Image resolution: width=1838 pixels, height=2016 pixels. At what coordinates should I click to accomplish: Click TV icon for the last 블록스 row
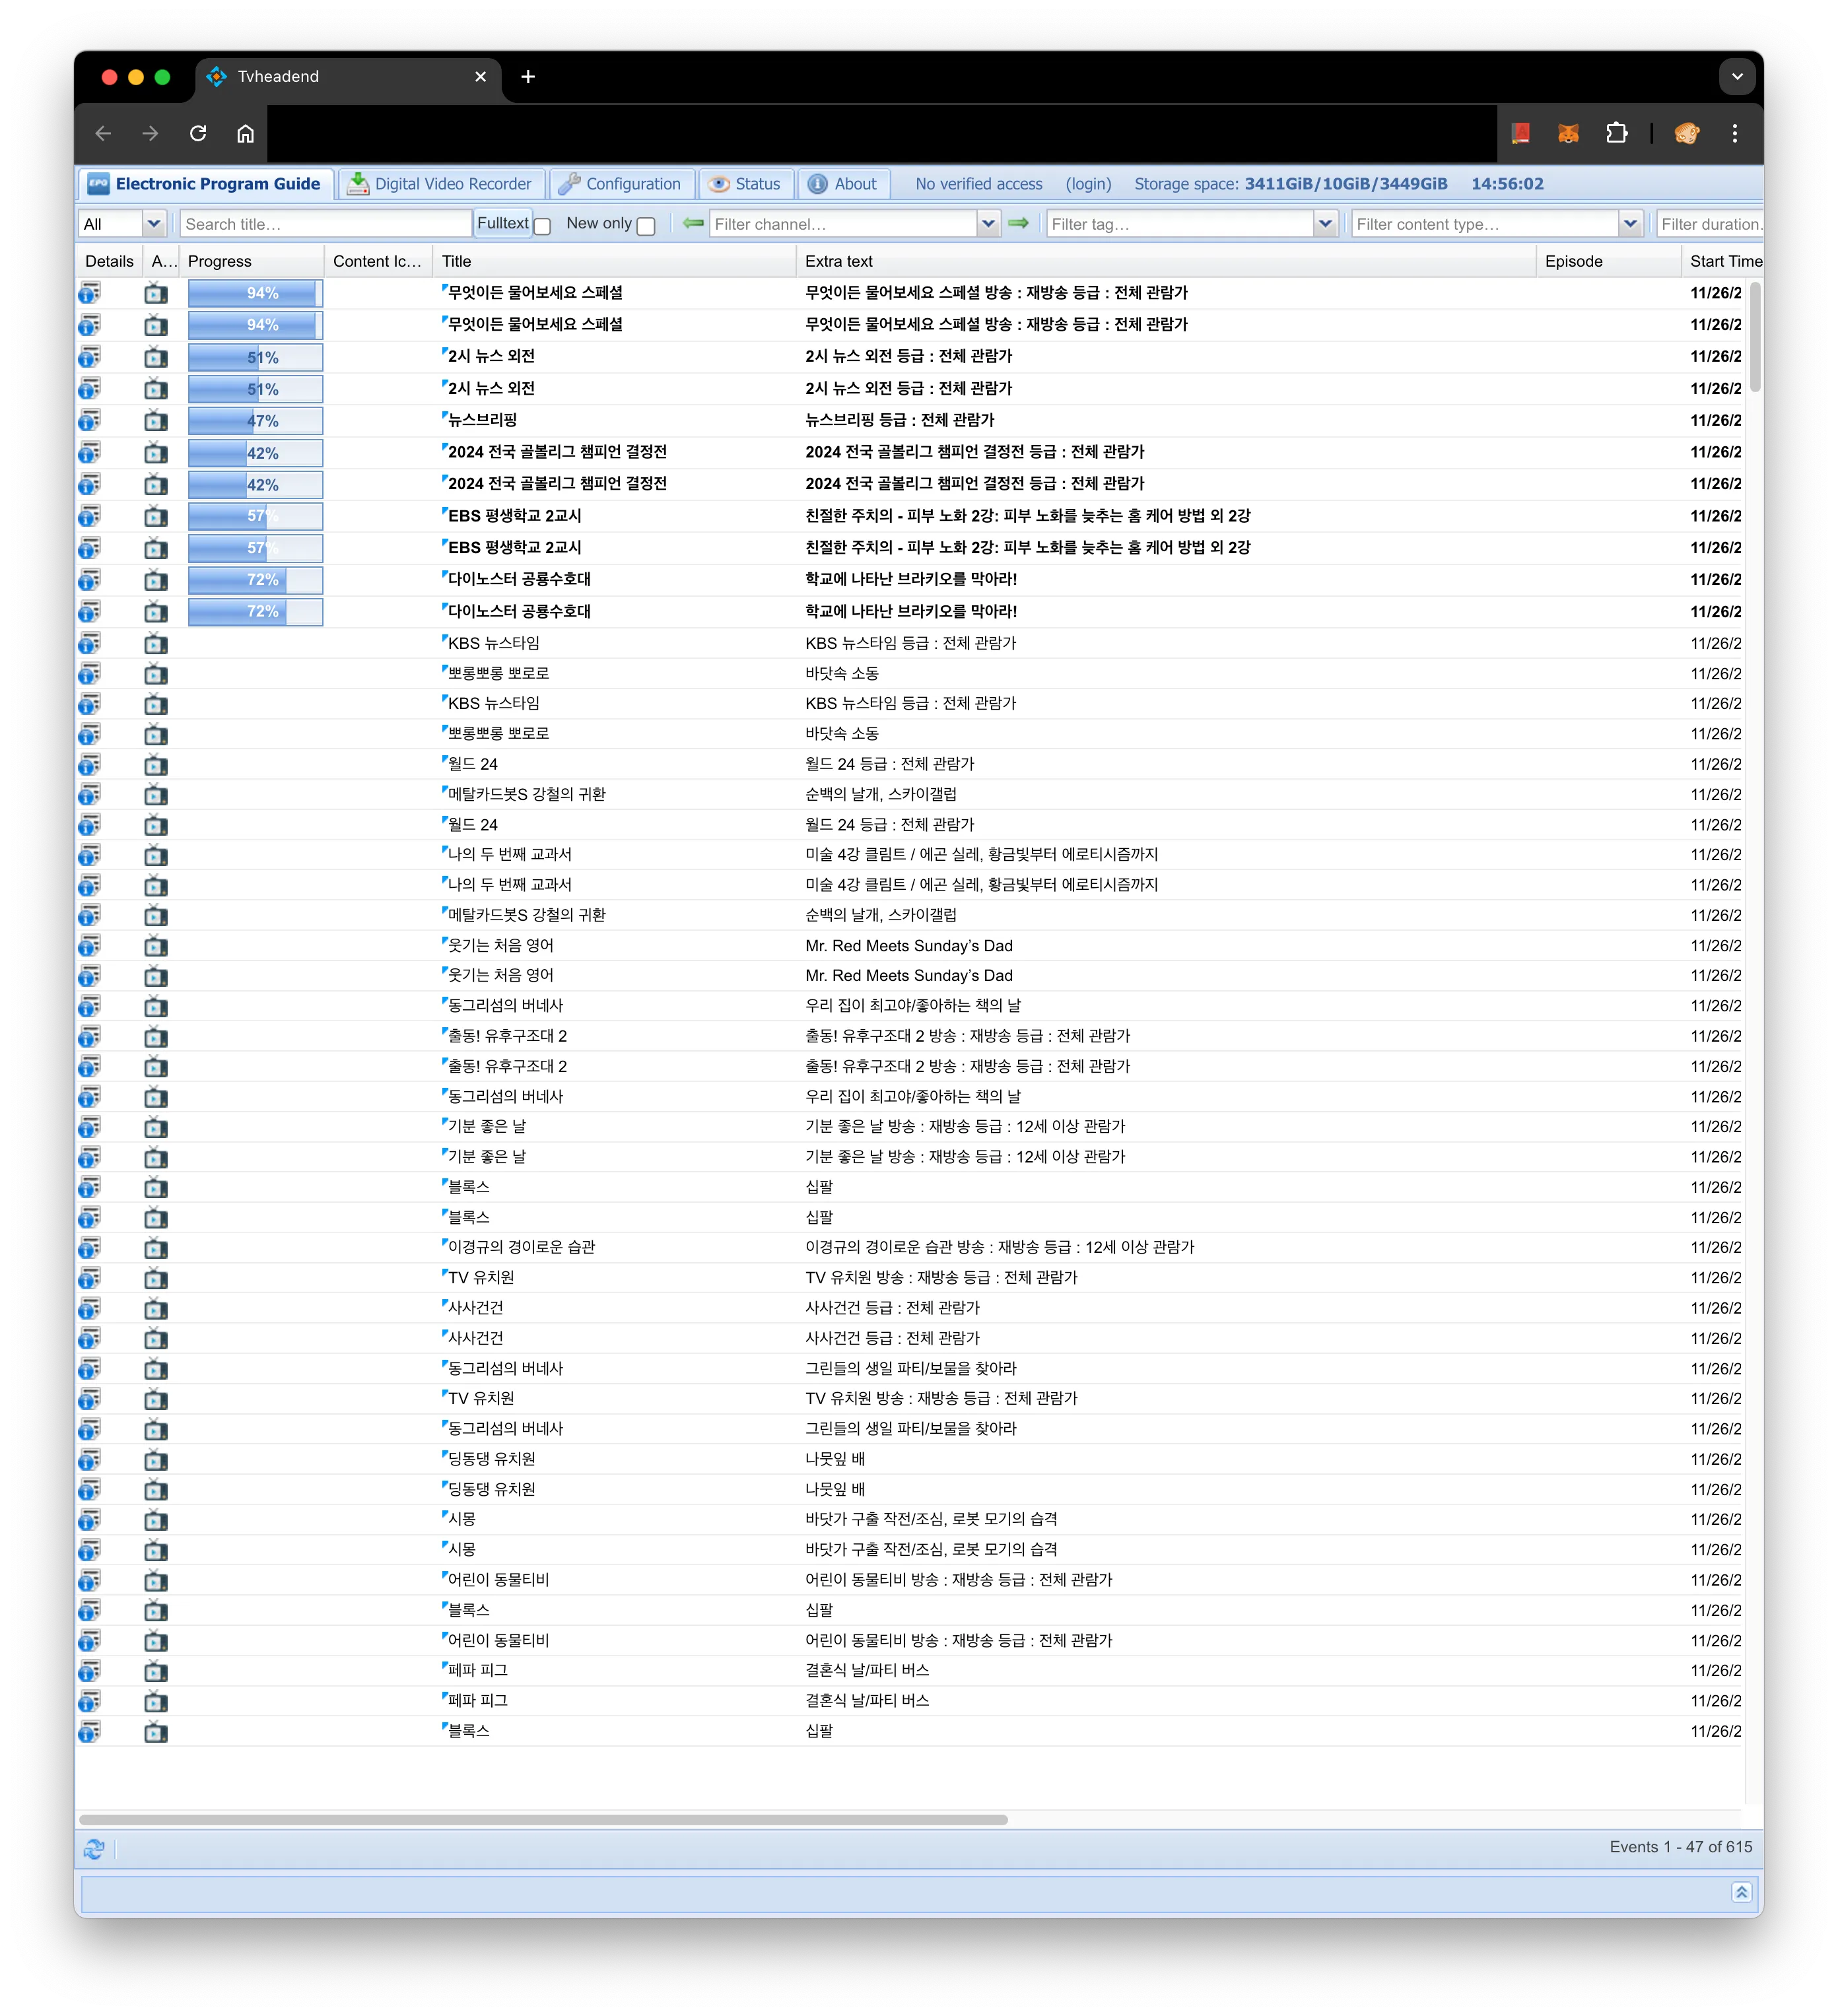(x=156, y=1732)
